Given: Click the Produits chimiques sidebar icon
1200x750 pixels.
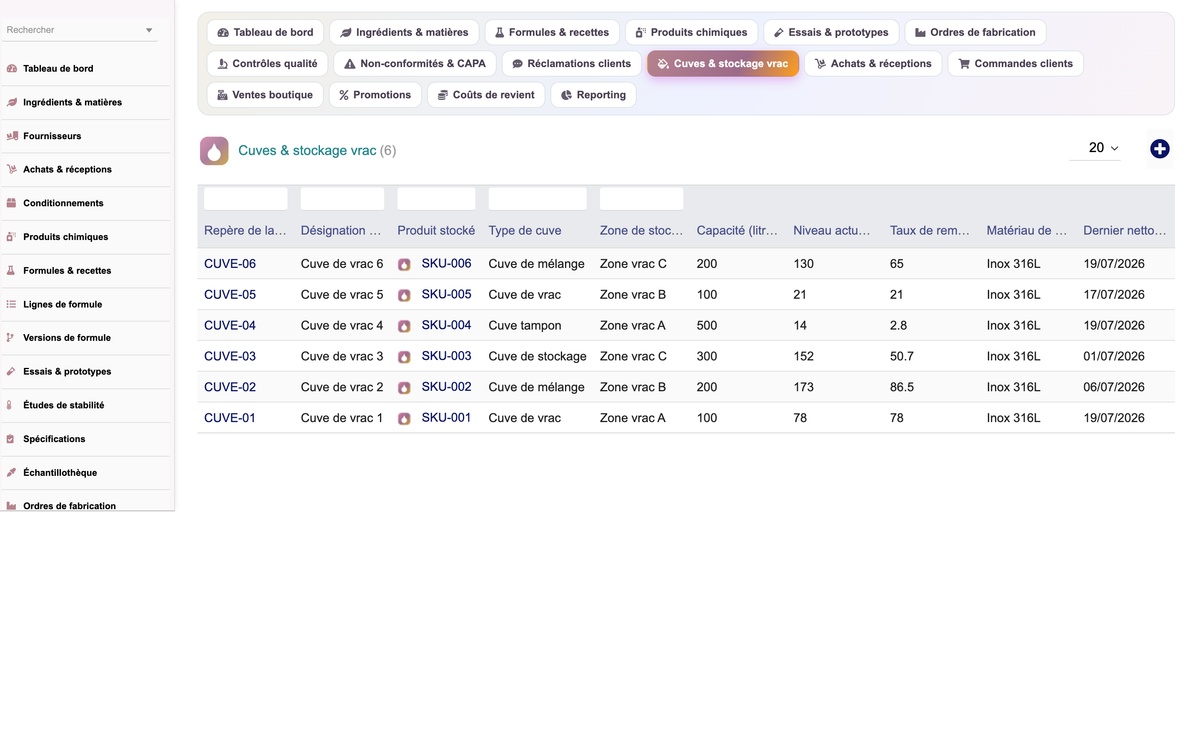Looking at the screenshot, I should click(x=12, y=237).
